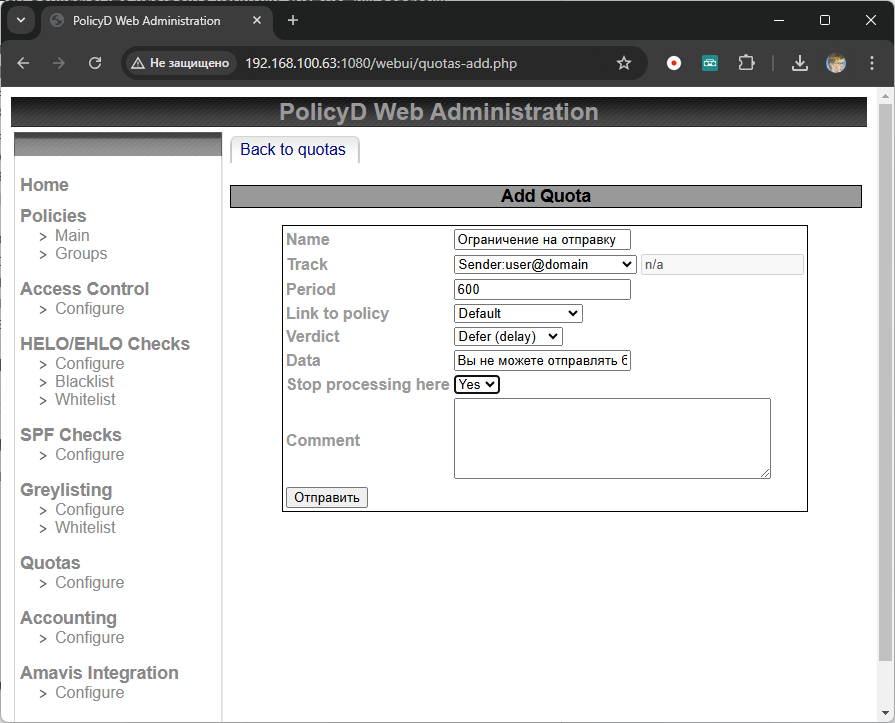The height and width of the screenshot is (723, 895).
Task: Open browser downloads icon
Action: pos(800,63)
